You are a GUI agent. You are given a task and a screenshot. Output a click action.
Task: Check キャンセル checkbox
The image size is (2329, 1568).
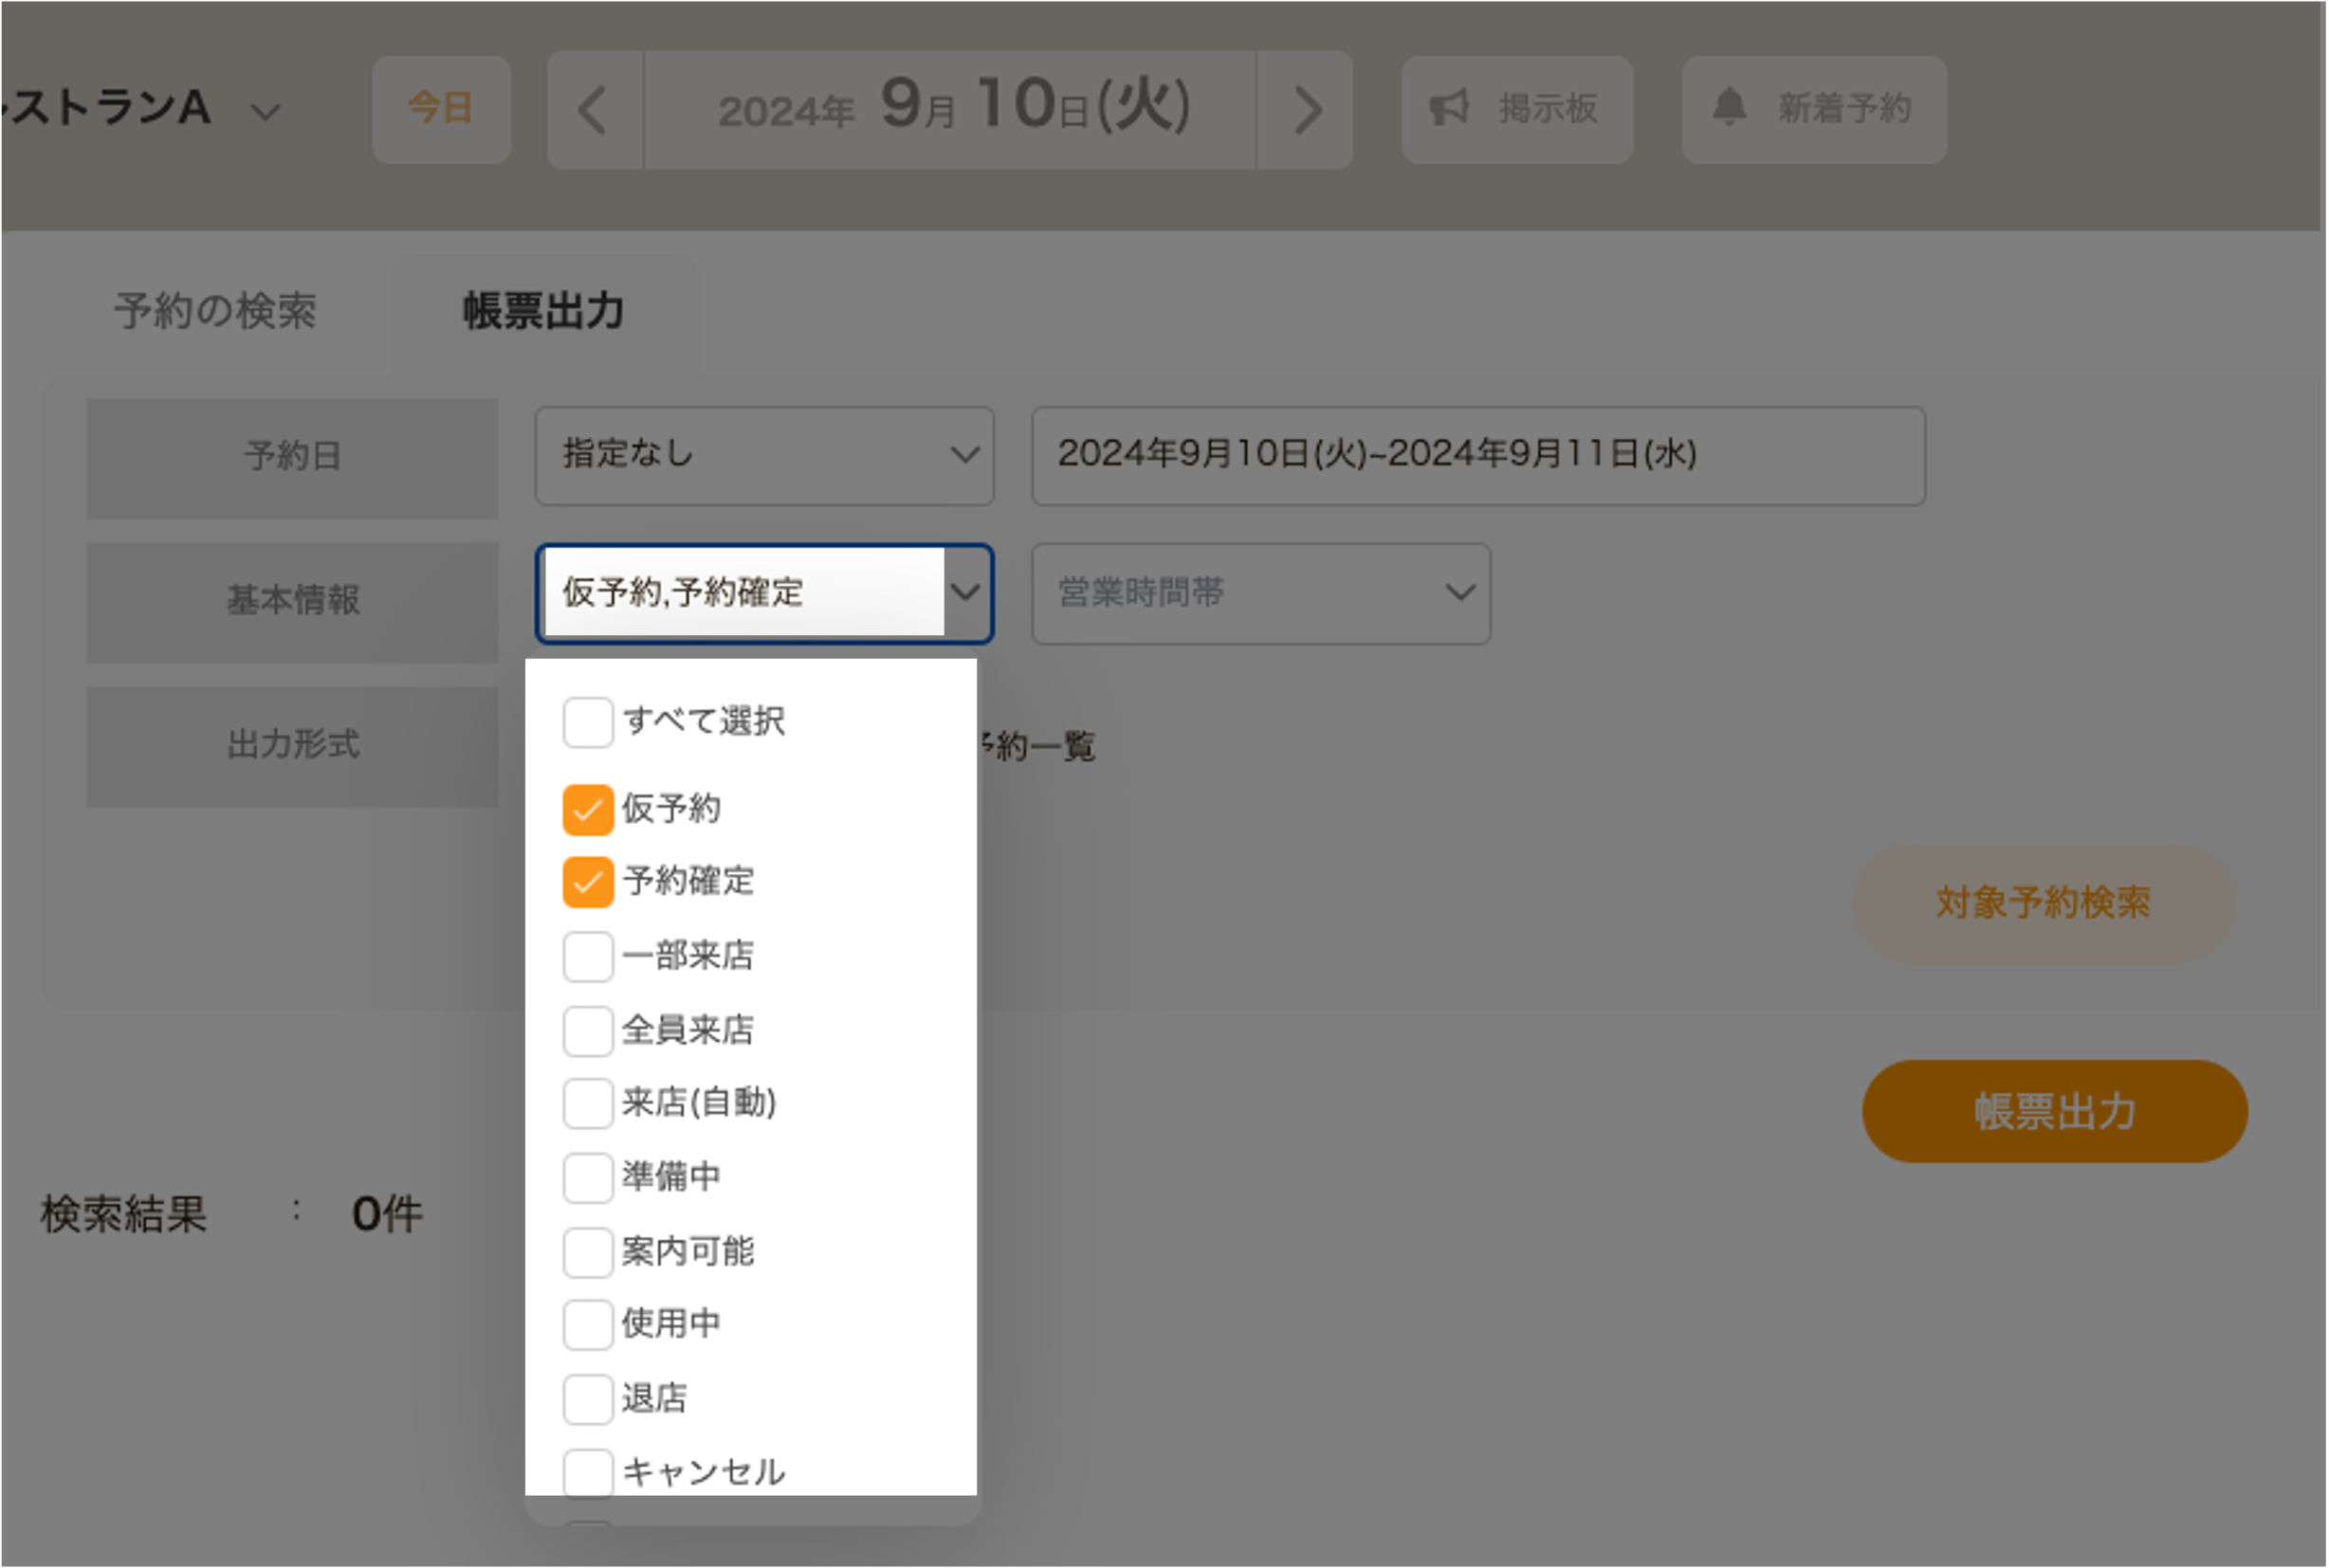[588, 1473]
